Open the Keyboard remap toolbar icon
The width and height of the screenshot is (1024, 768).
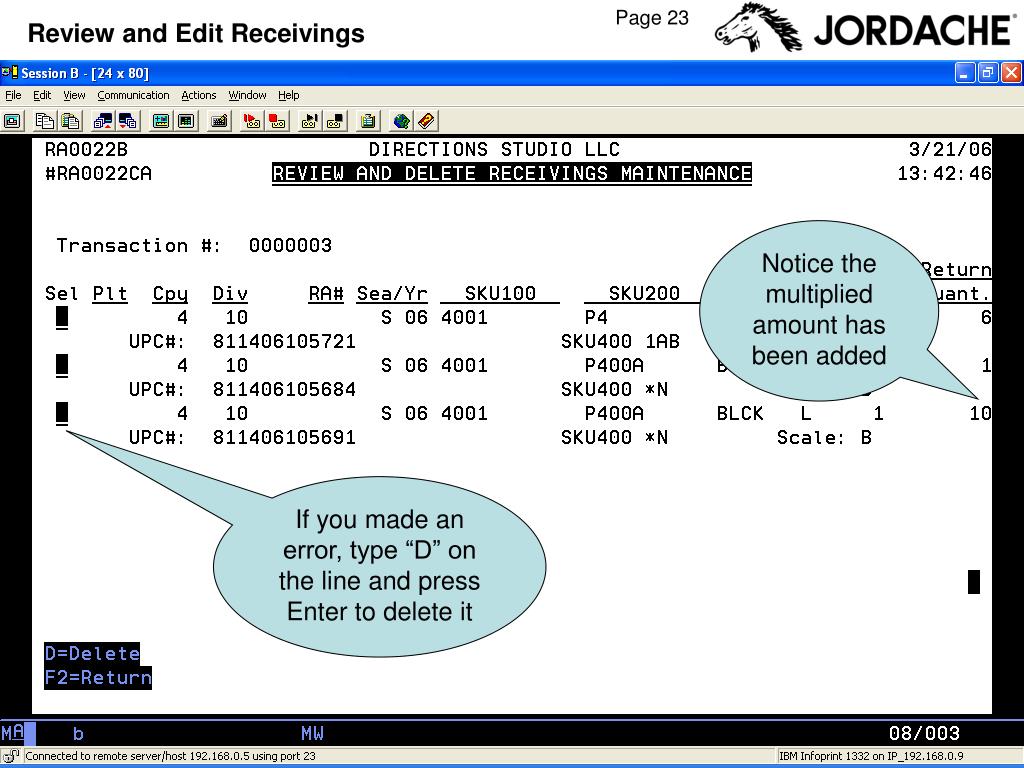[x=219, y=121]
